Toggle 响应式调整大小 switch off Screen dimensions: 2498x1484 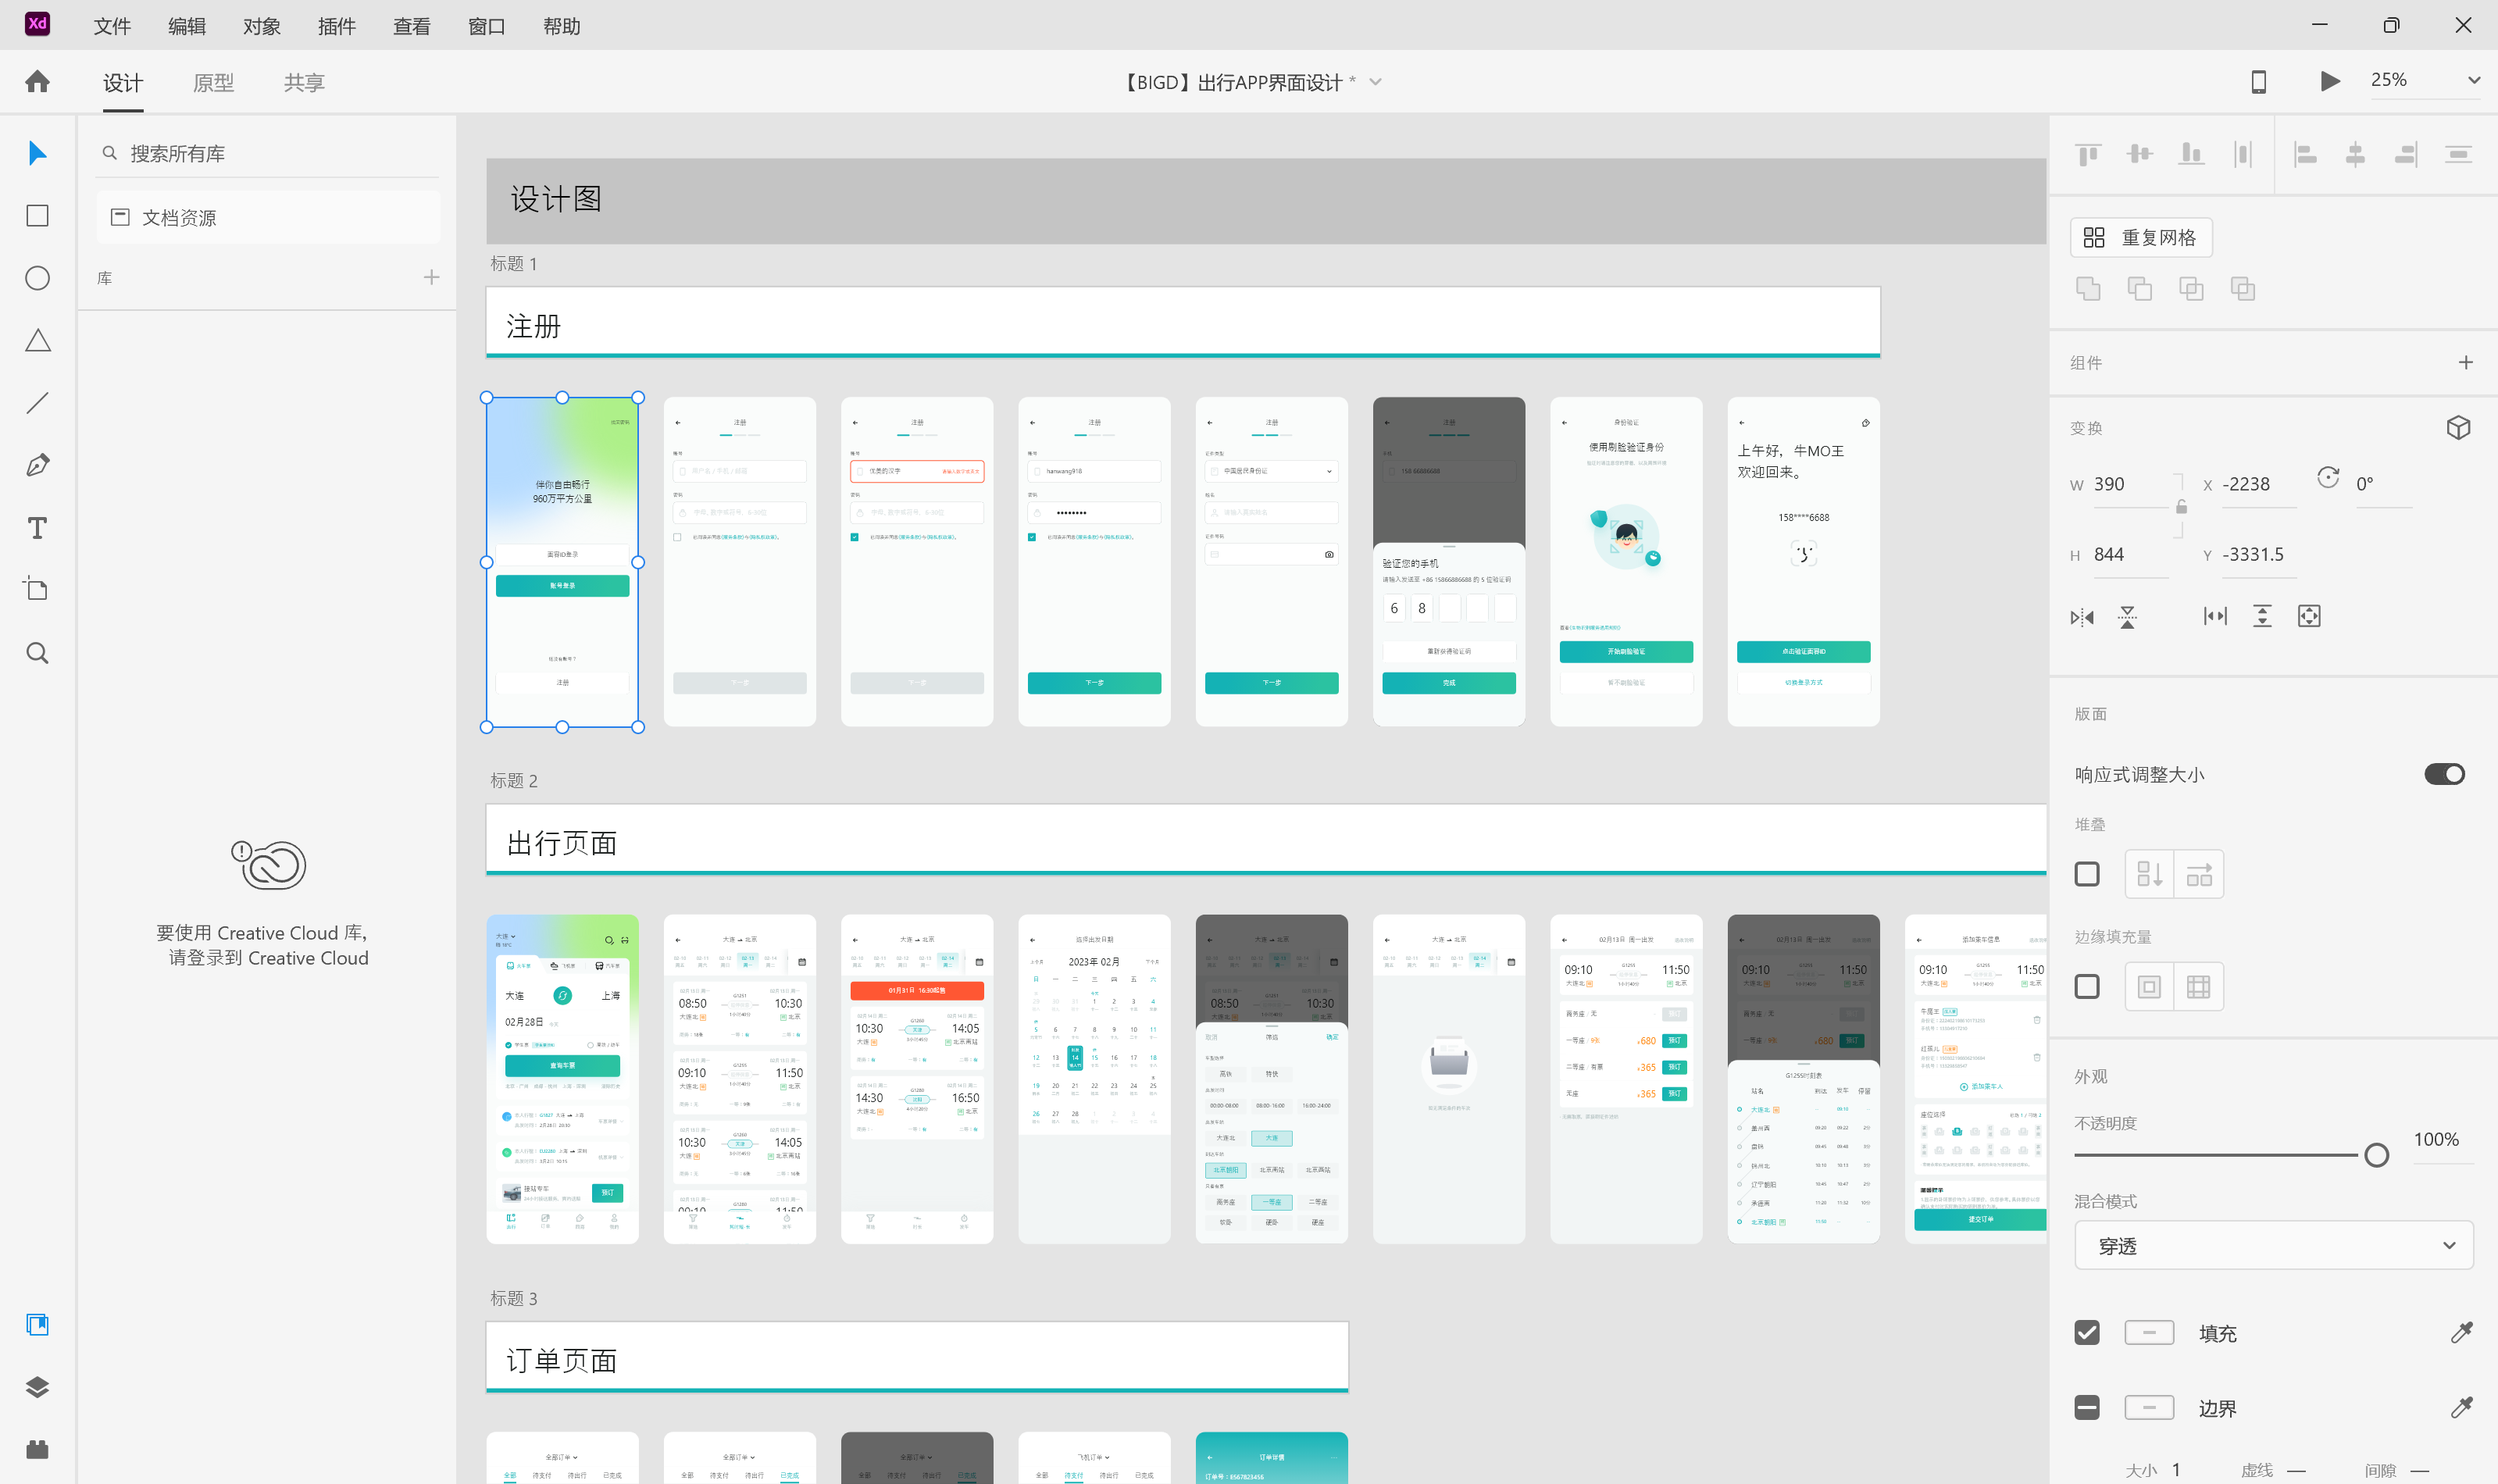coord(2445,774)
